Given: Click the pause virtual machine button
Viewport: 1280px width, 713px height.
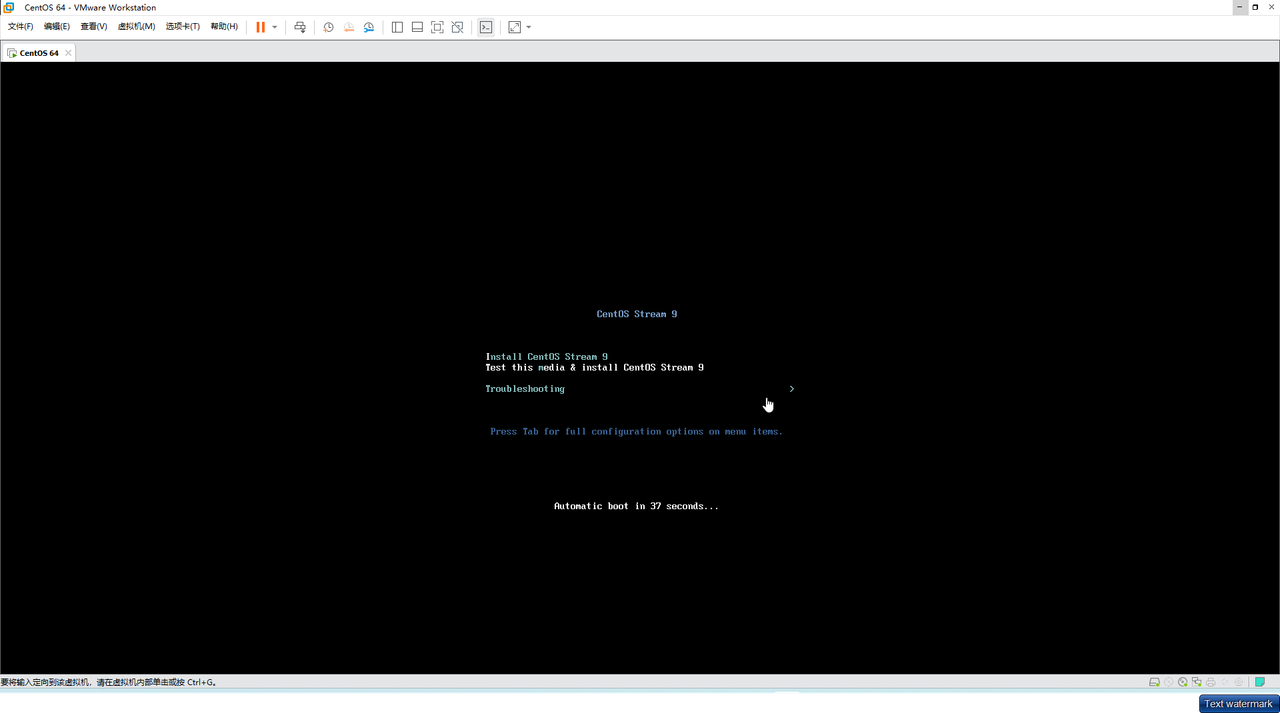Looking at the screenshot, I should click(260, 27).
